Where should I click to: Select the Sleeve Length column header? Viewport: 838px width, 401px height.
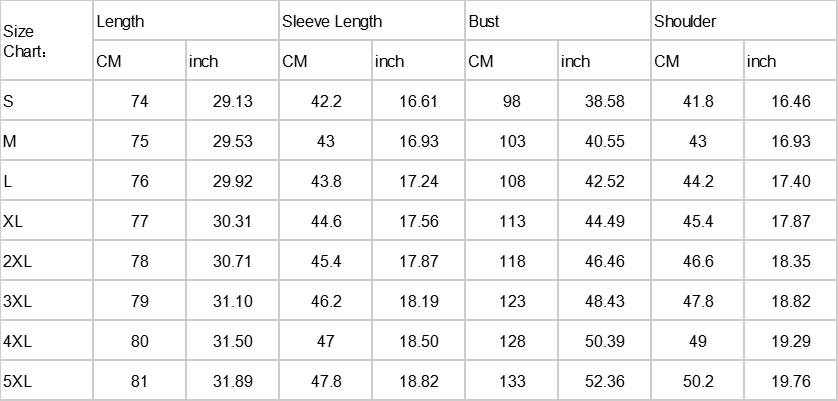(332, 21)
